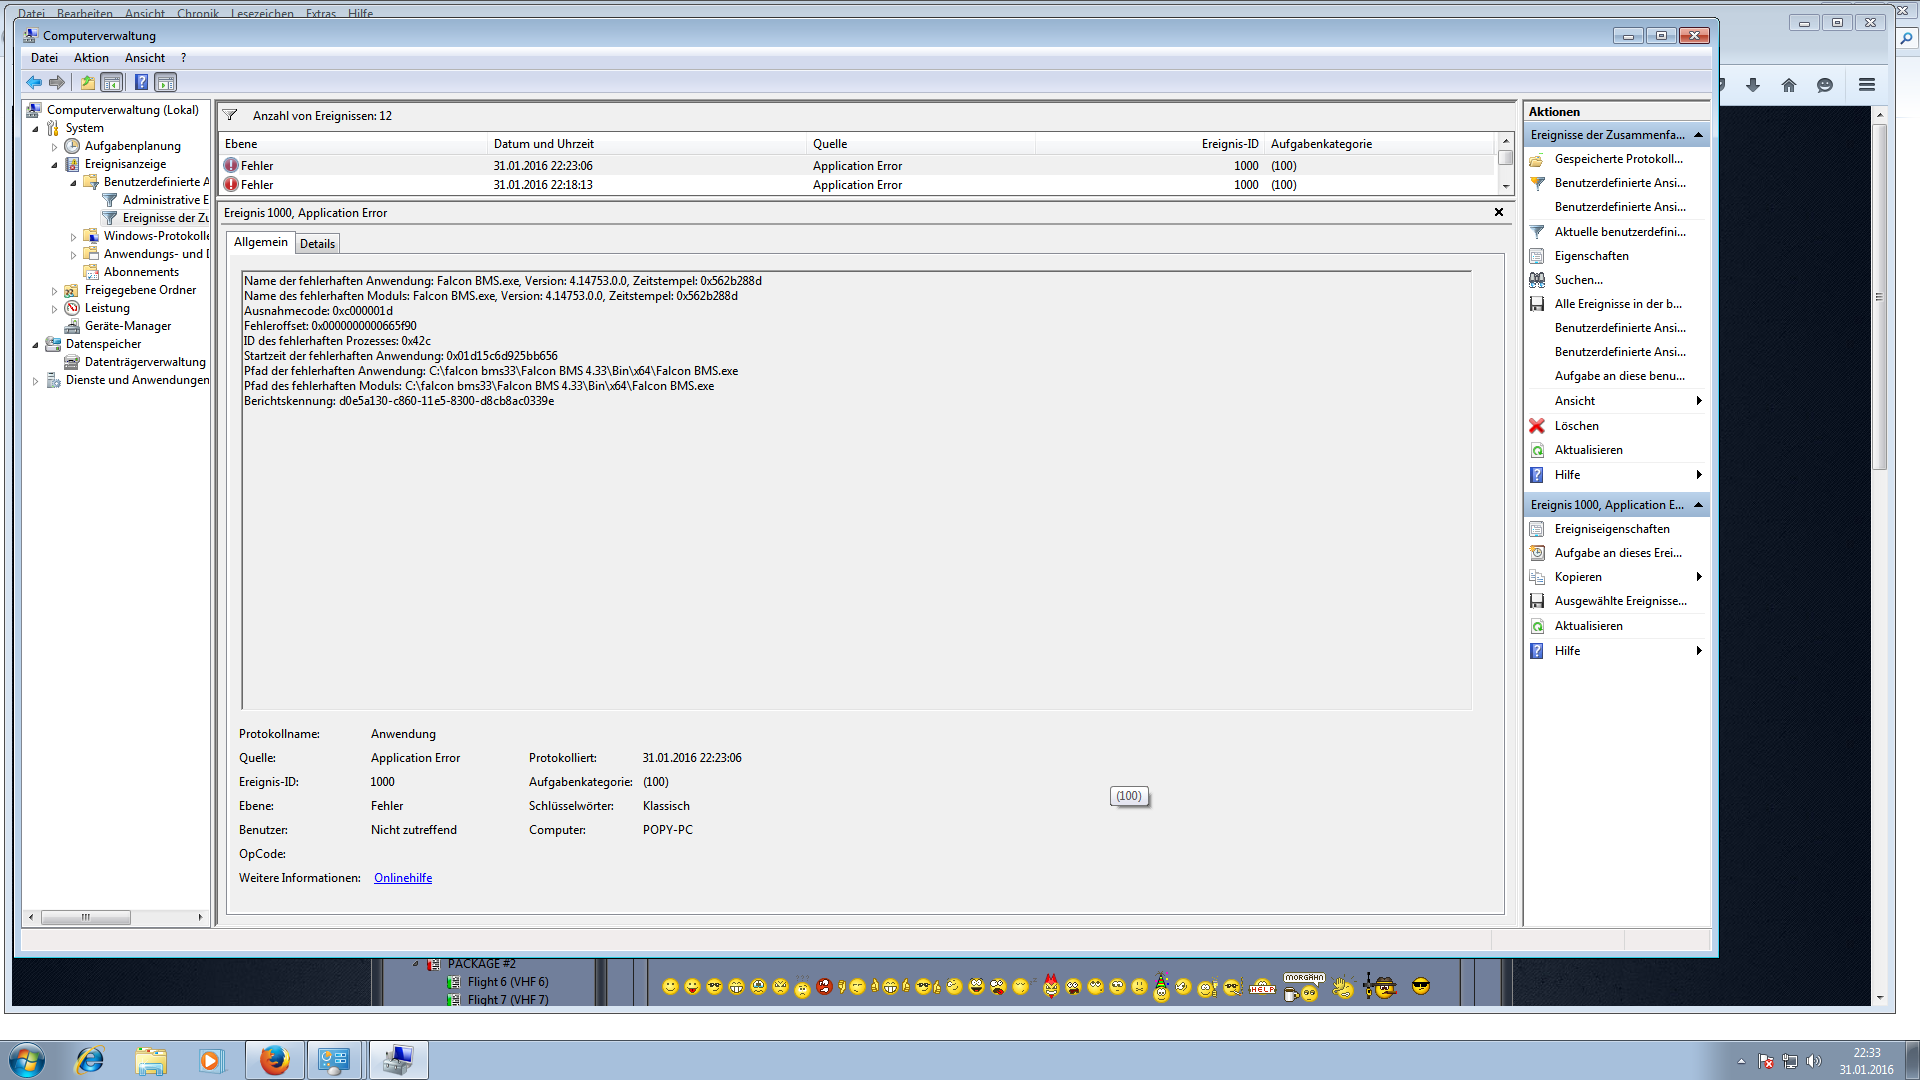Click Aufgabe an dieses Ereignis clock icon
The width and height of the screenshot is (1920, 1080).
1537,553
